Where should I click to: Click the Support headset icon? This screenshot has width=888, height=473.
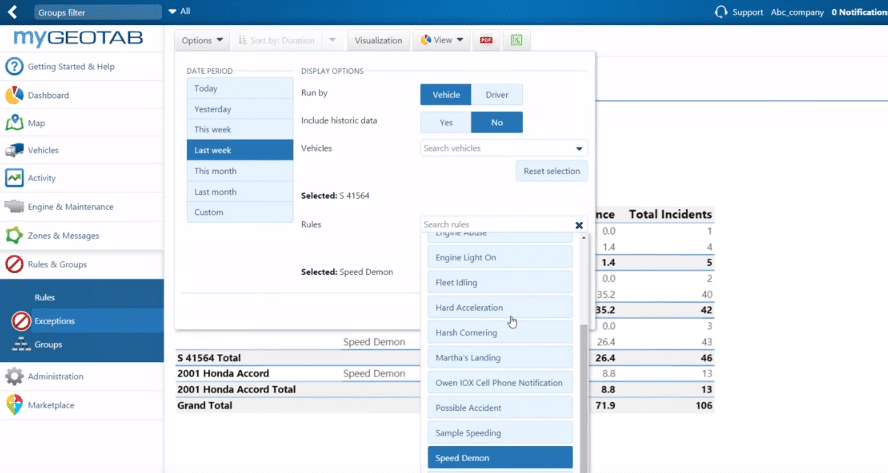(720, 12)
